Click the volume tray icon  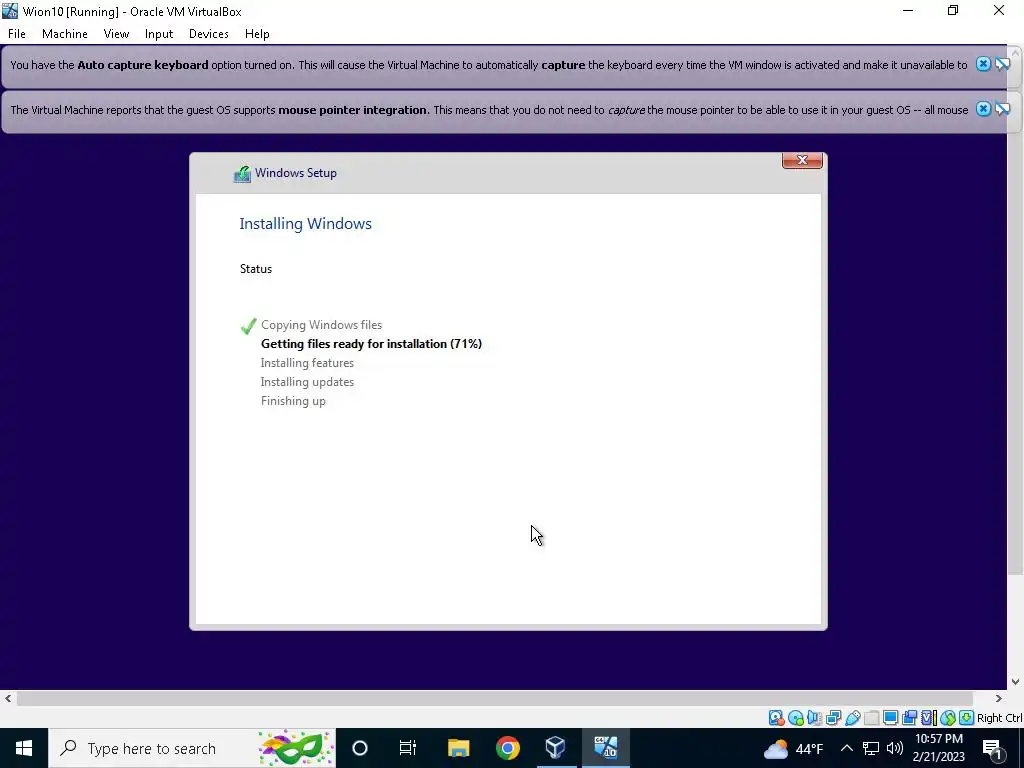[895, 748]
